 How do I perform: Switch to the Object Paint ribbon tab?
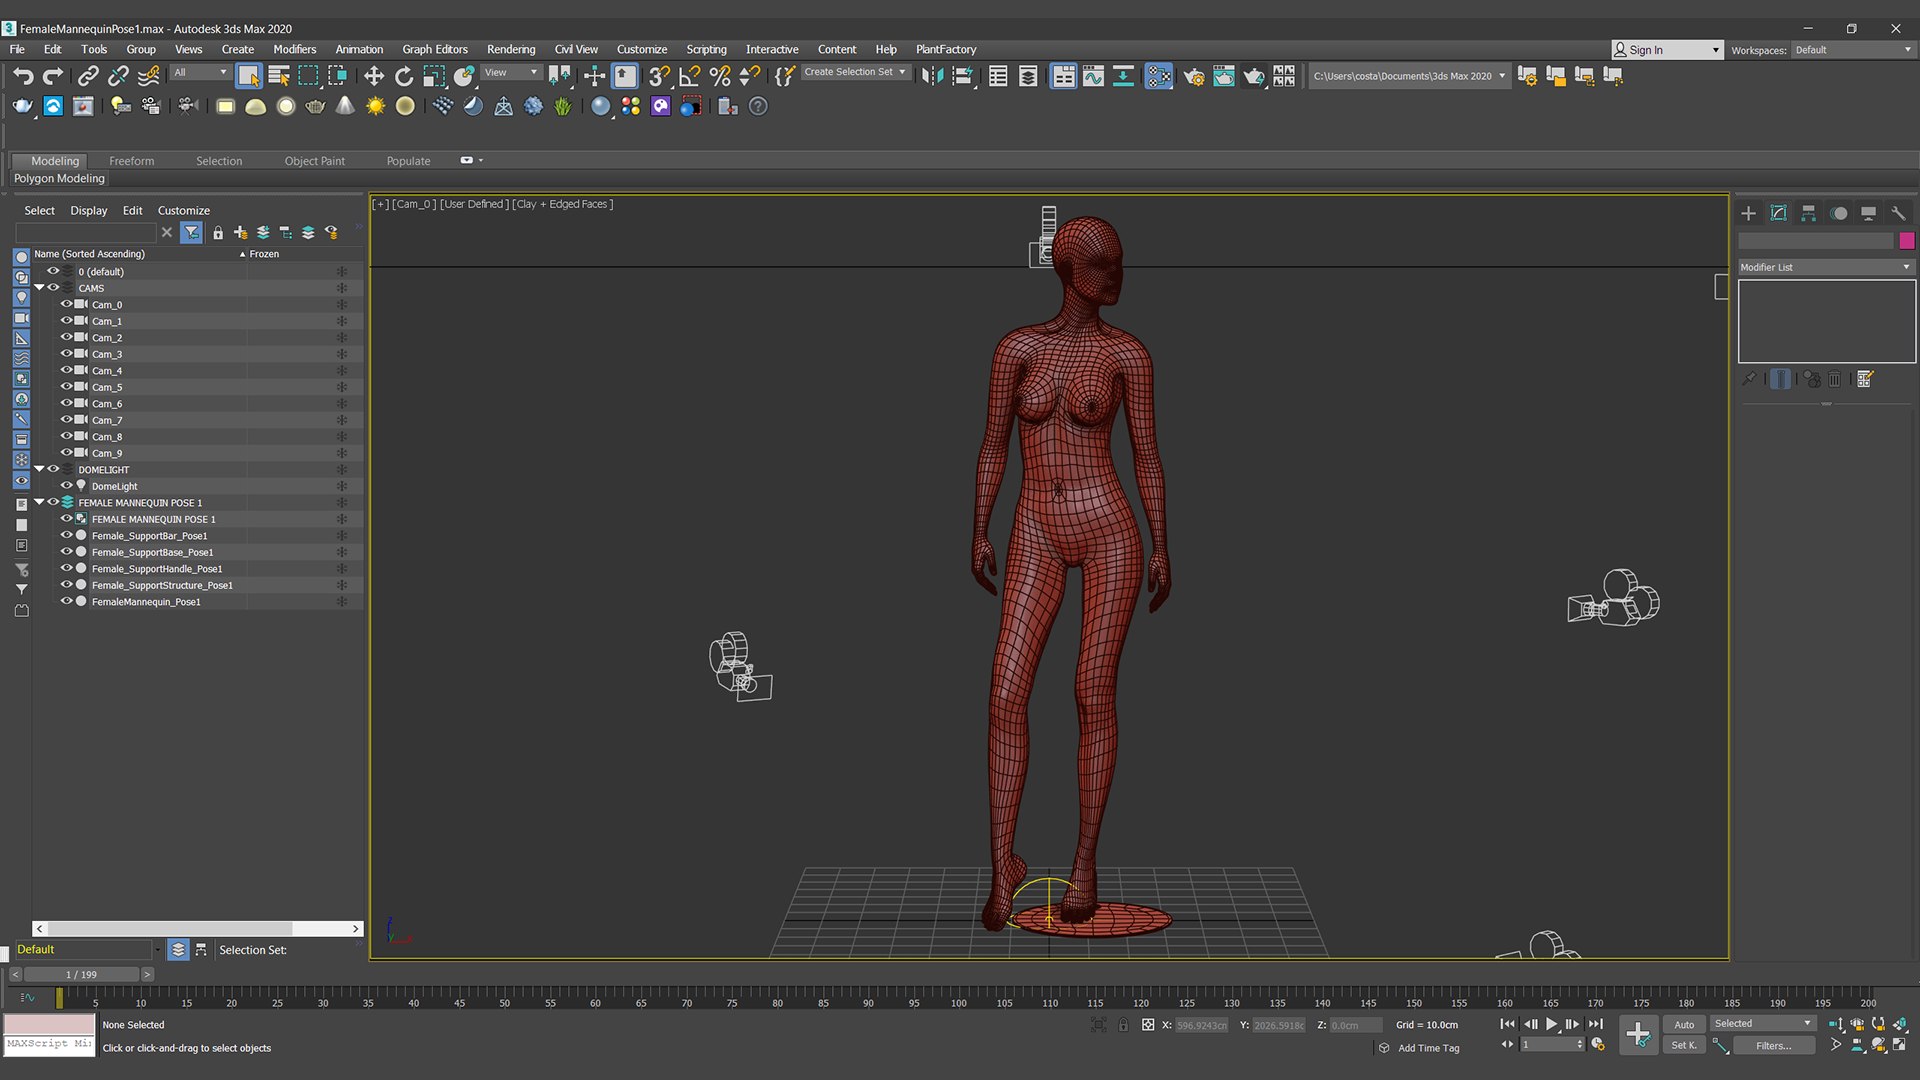(314, 161)
